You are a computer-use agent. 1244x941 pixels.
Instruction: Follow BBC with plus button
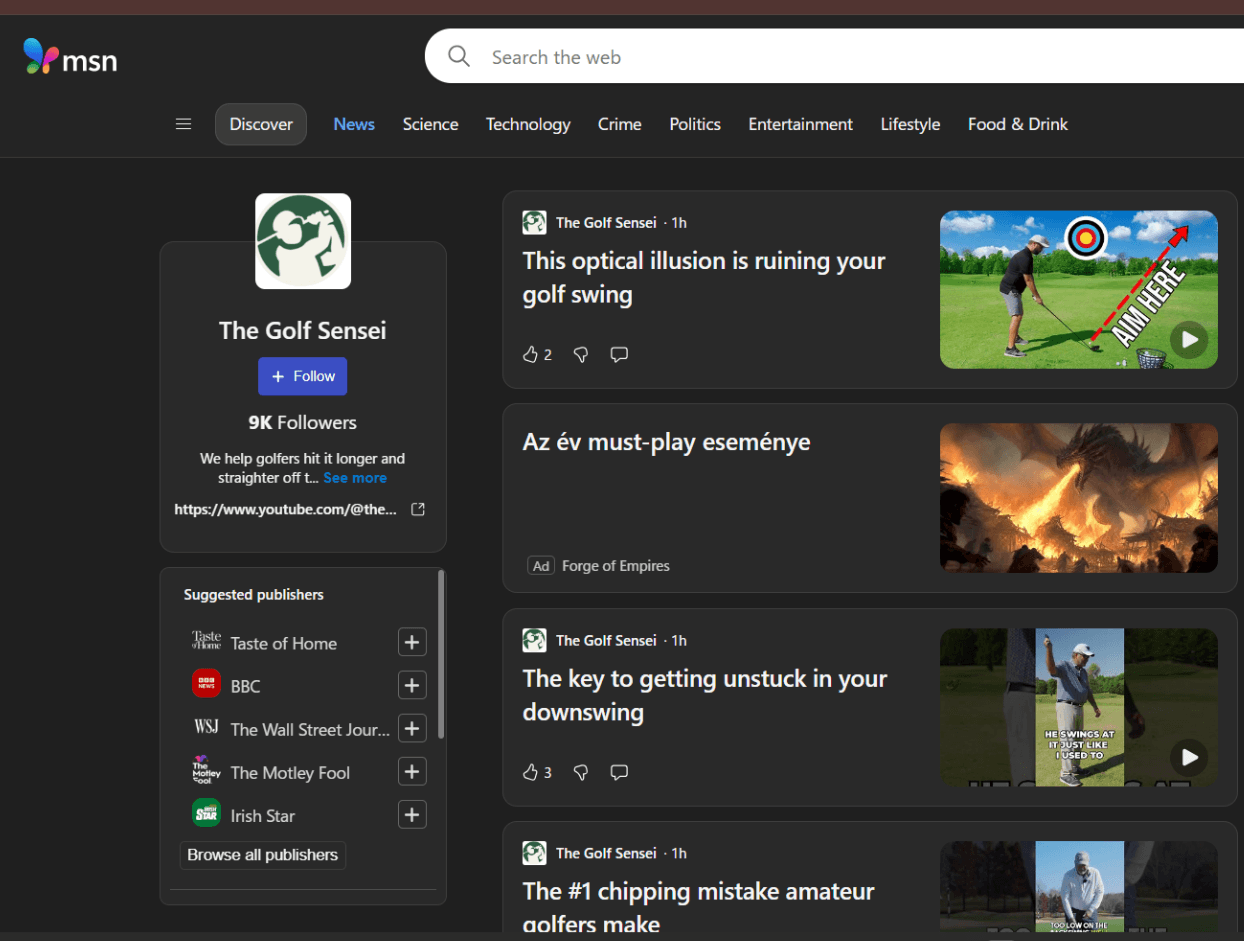(412, 685)
